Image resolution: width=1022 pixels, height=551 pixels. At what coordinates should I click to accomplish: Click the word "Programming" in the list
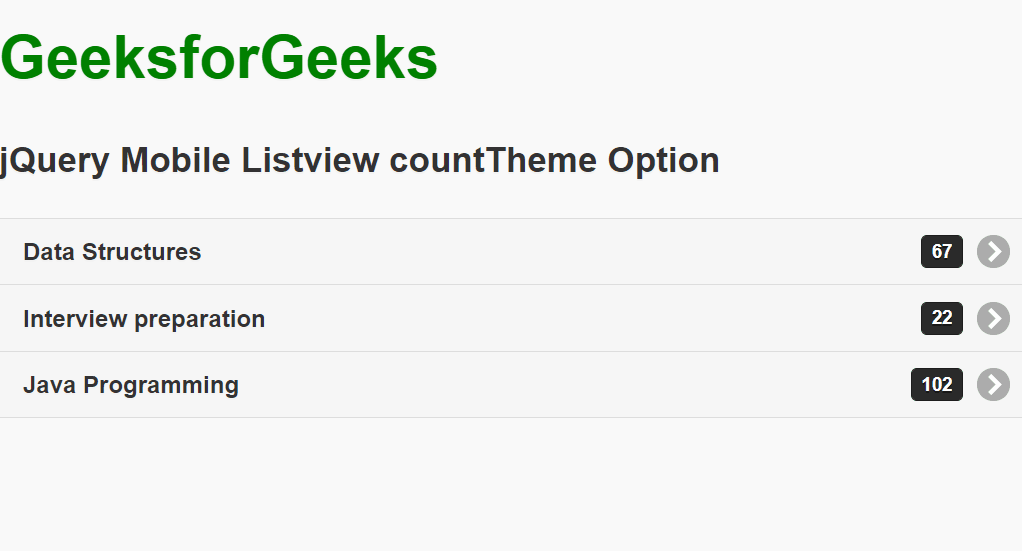[x=161, y=385]
